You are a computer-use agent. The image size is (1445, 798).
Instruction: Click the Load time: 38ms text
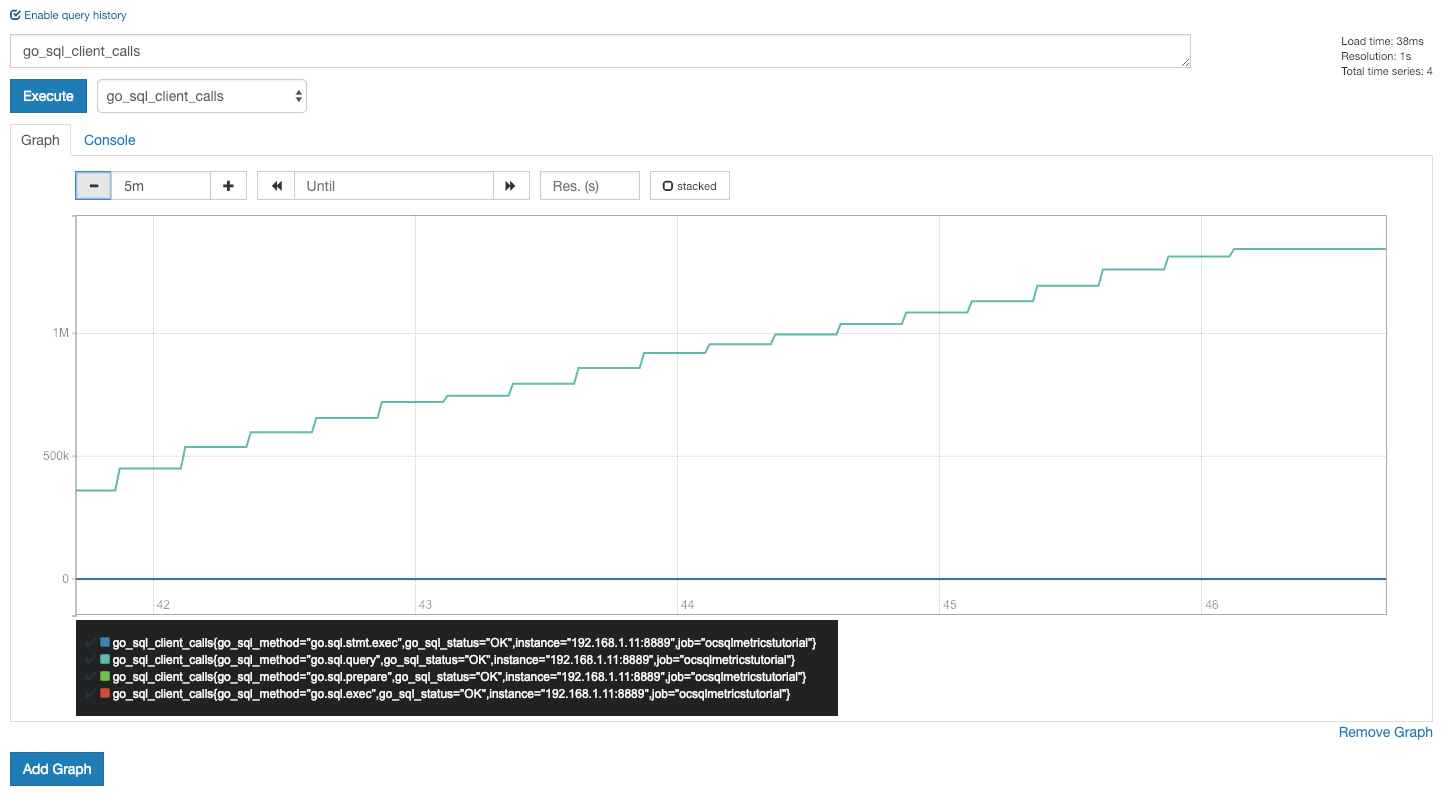[1382, 41]
